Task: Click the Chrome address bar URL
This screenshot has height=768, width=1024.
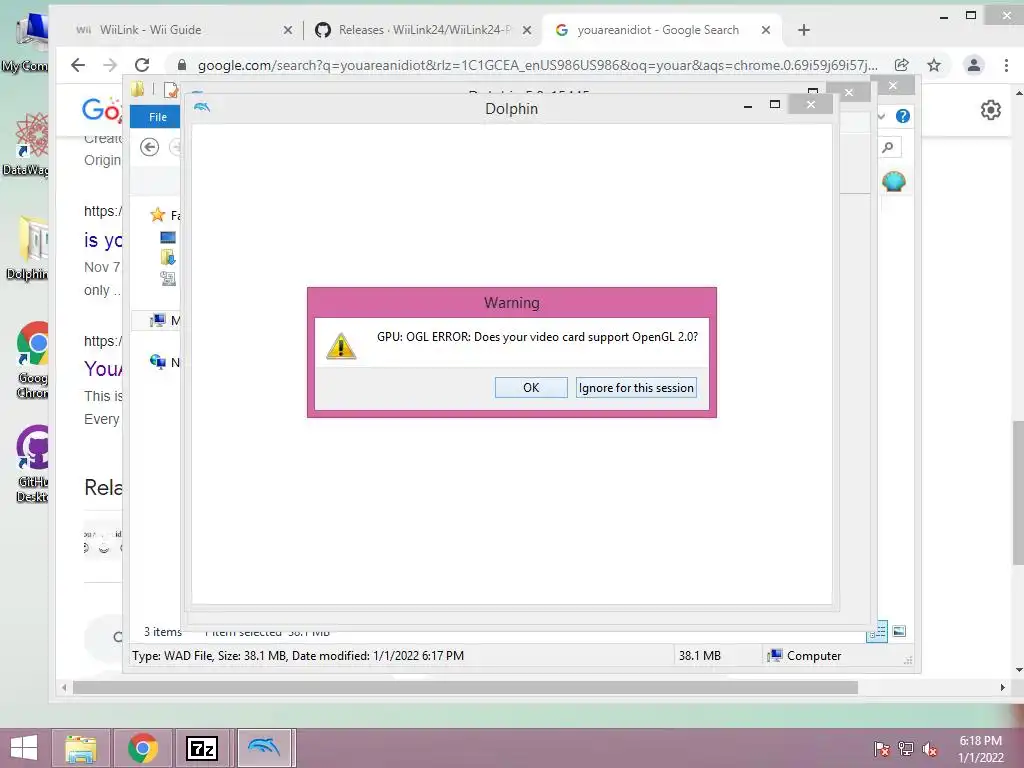Action: 537,65
